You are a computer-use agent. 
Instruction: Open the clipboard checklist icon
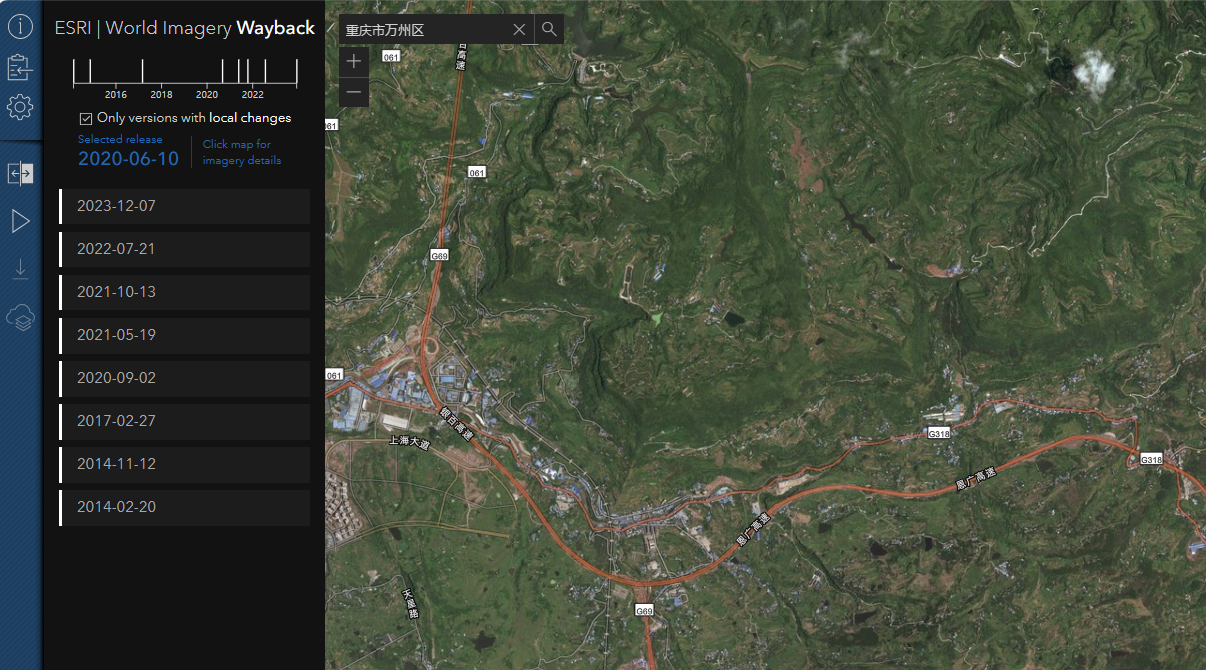[20, 67]
